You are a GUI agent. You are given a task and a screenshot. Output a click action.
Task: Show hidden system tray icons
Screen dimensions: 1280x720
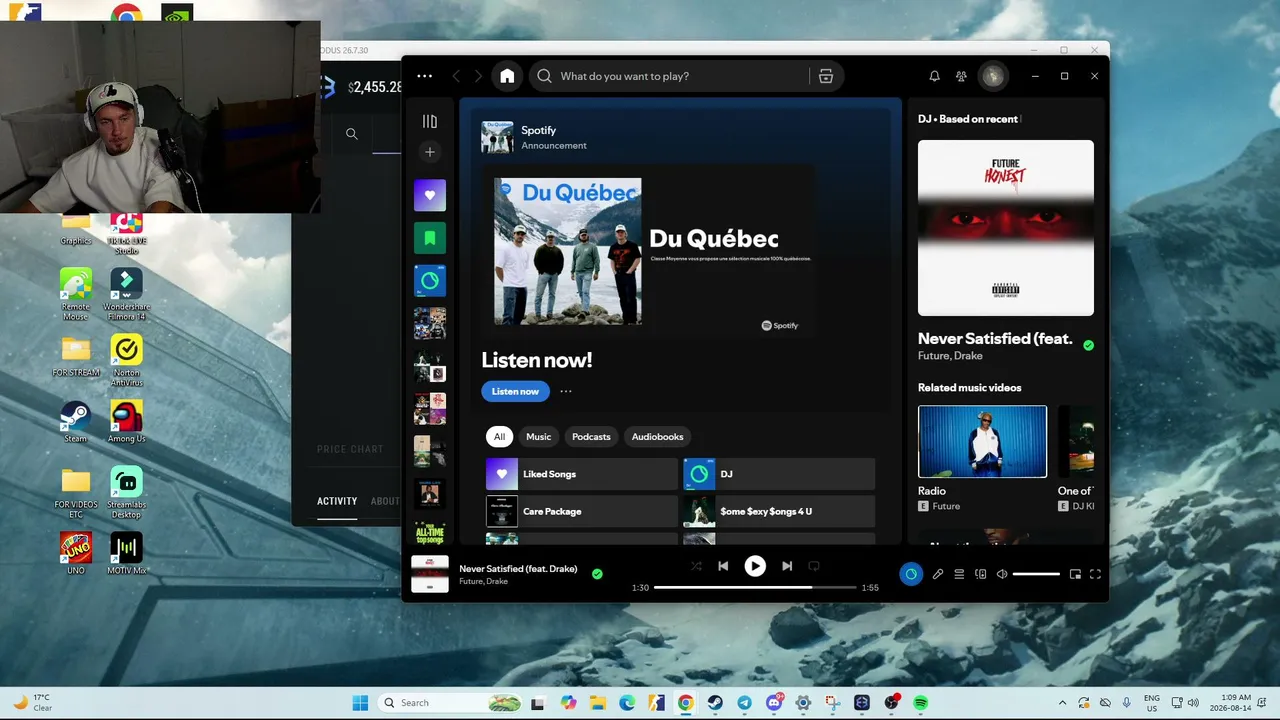[x=1062, y=703]
